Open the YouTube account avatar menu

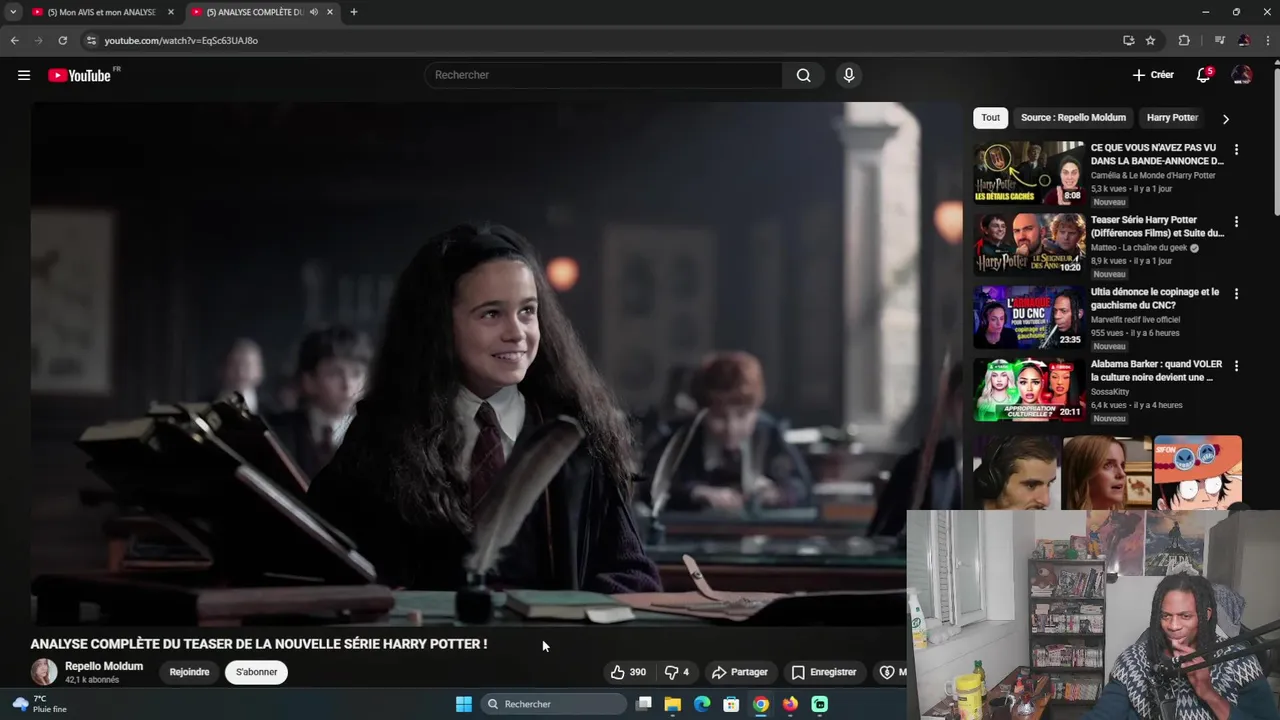point(1242,75)
